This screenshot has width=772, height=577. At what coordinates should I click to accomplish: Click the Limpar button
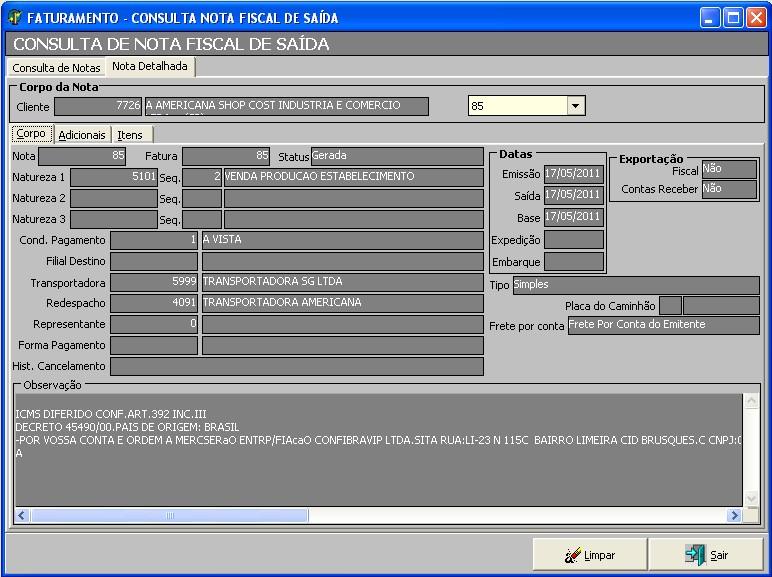click(590, 554)
